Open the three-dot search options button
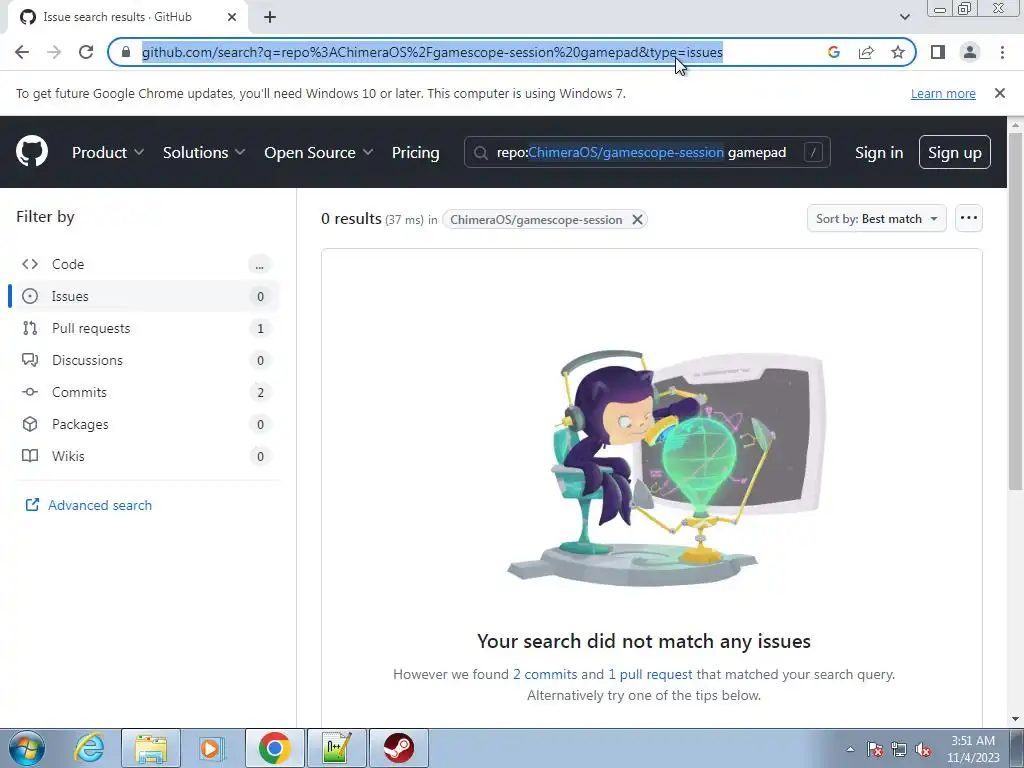Viewport: 1024px width, 768px height. (968, 218)
